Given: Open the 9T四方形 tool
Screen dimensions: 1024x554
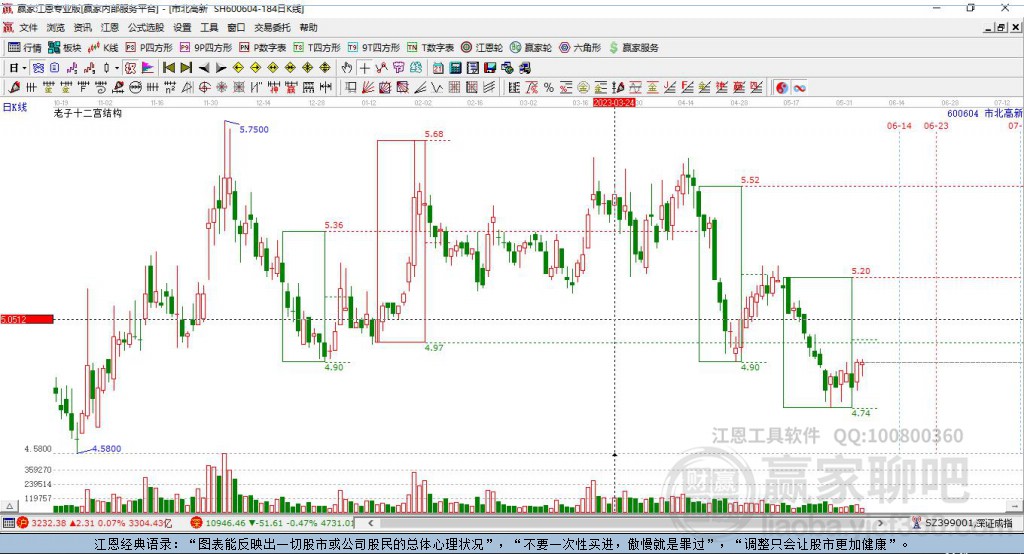Looking at the screenshot, I should (x=374, y=48).
